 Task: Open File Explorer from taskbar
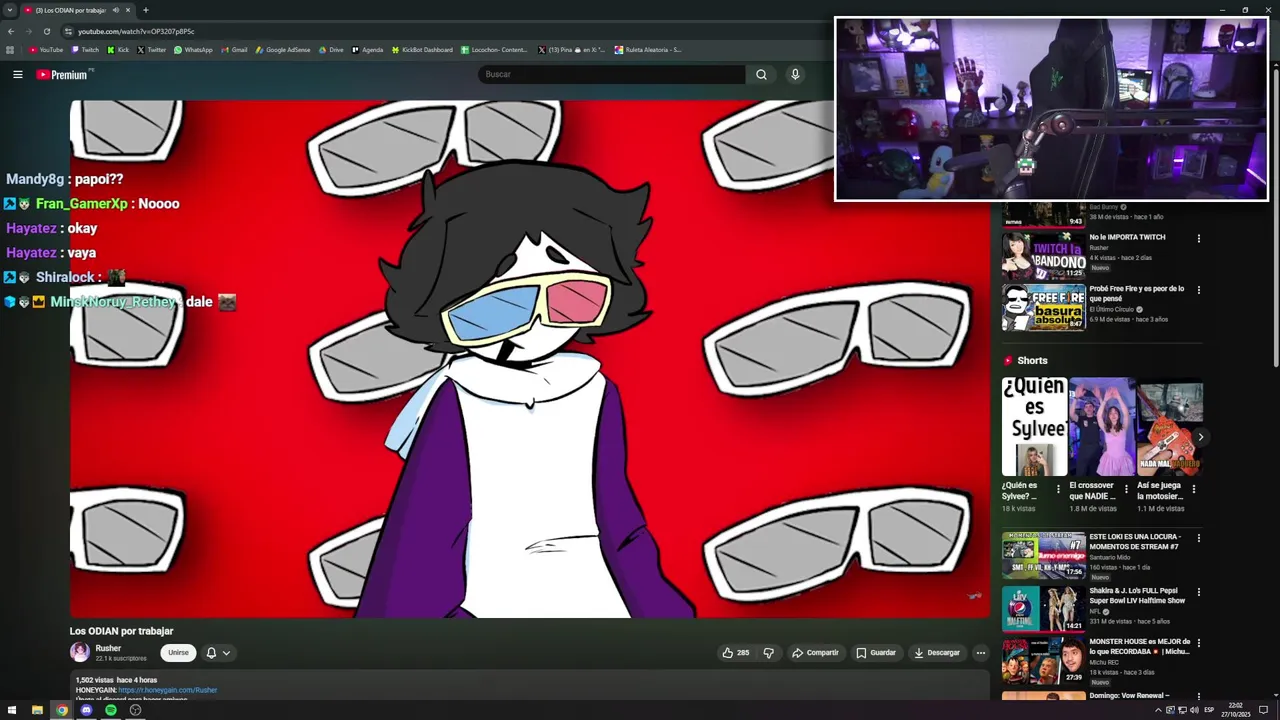pos(37,710)
